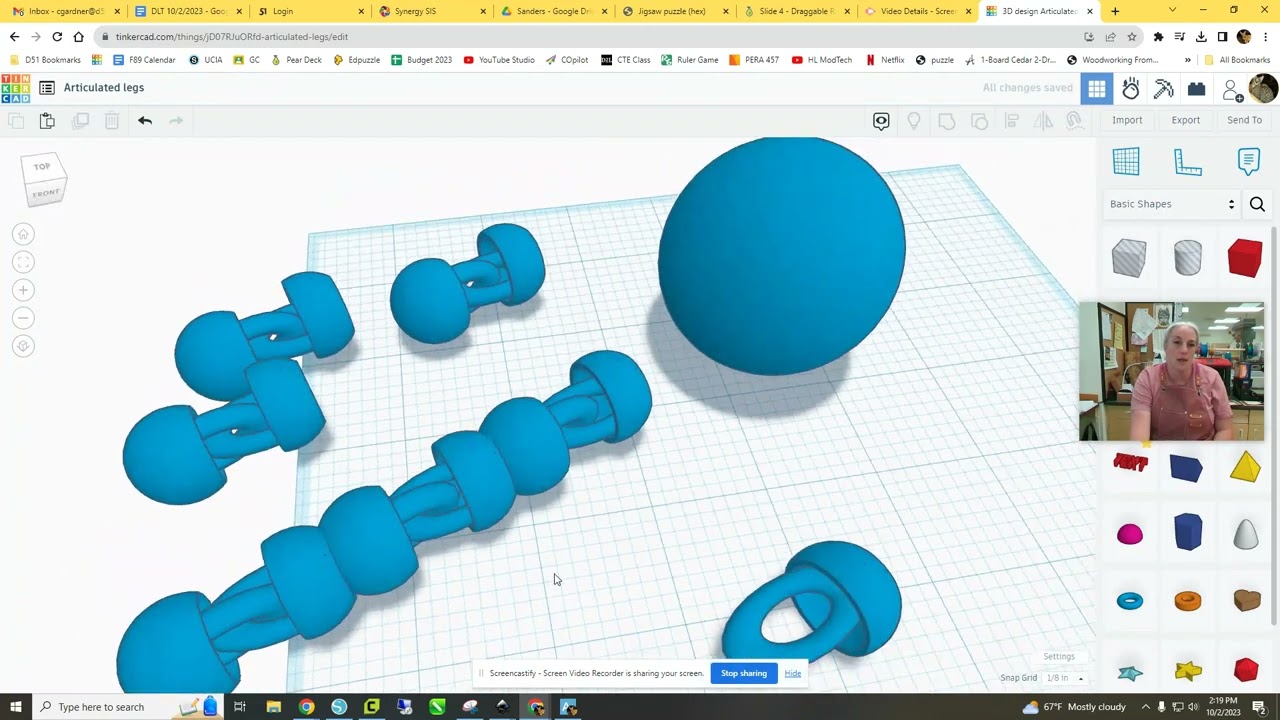
Task: Open workplane Settings button
Action: coord(1059,657)
